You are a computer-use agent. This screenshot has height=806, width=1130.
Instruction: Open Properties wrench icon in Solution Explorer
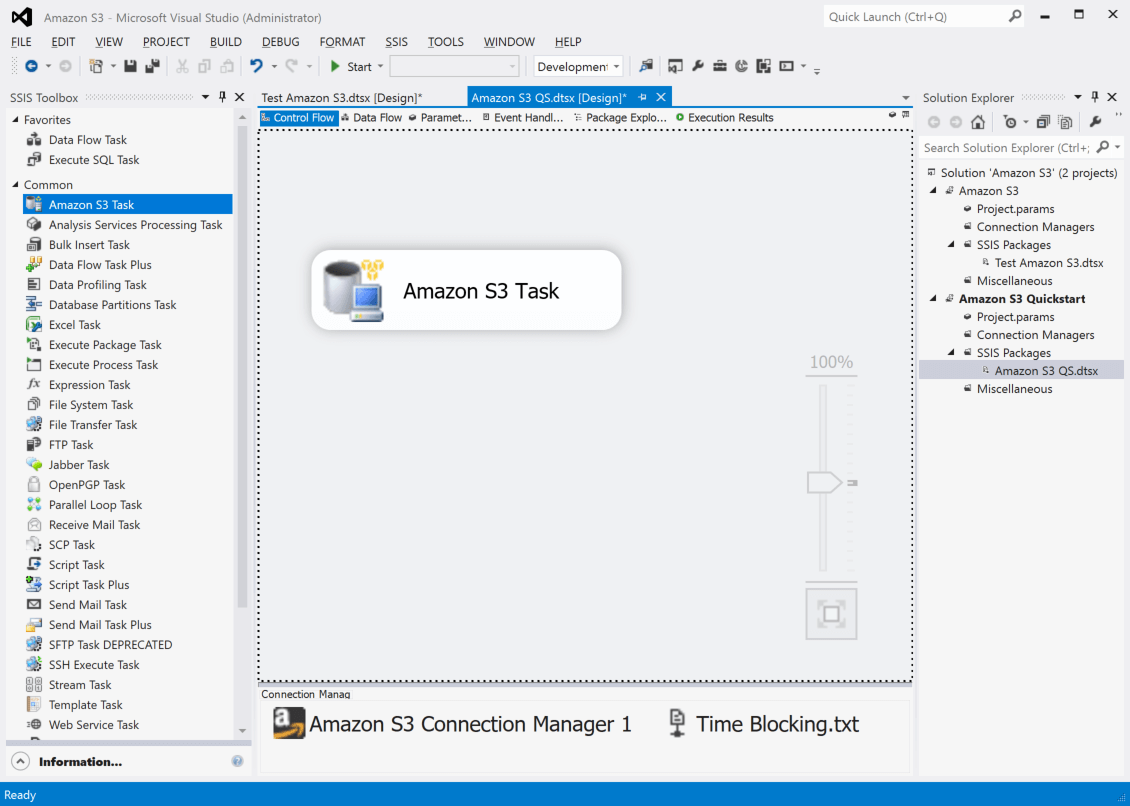[1095, 123]
